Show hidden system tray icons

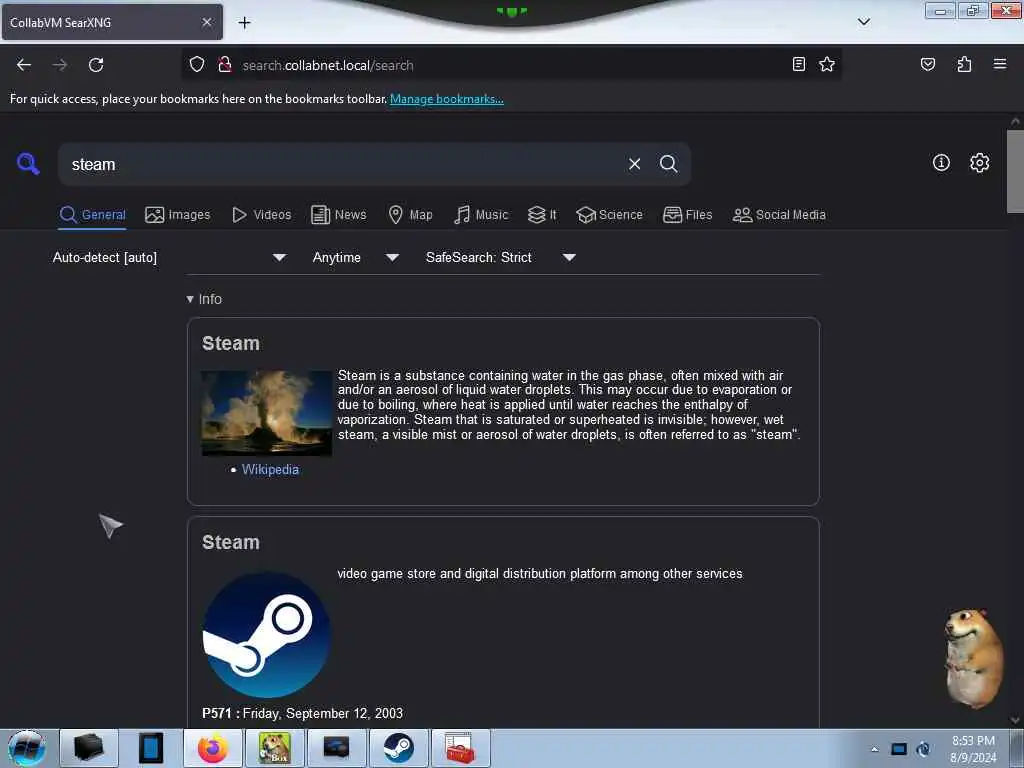pos(874,749)
